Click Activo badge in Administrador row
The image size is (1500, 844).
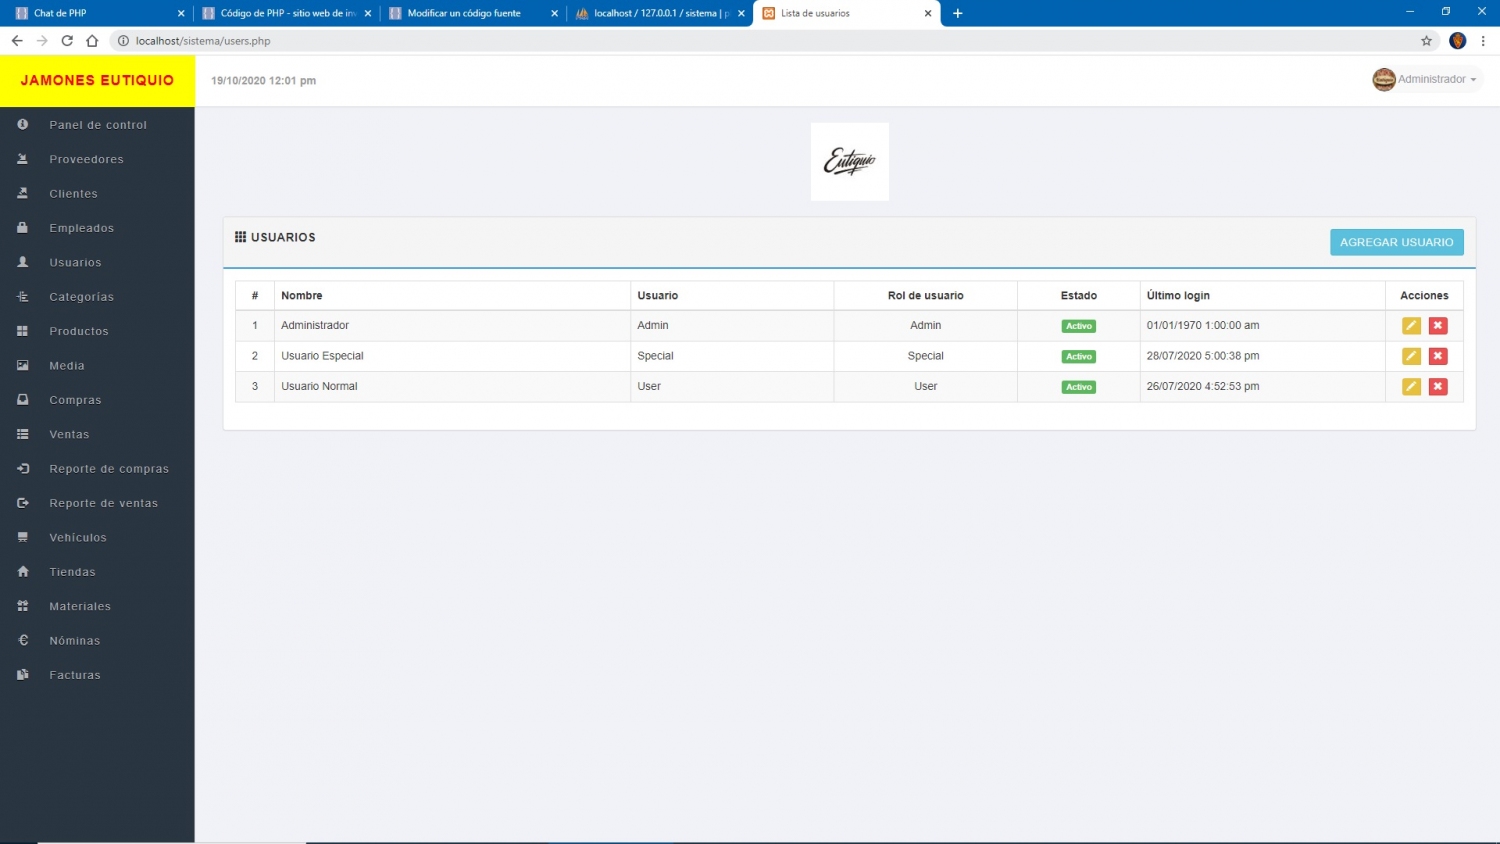pos(1079,326)
